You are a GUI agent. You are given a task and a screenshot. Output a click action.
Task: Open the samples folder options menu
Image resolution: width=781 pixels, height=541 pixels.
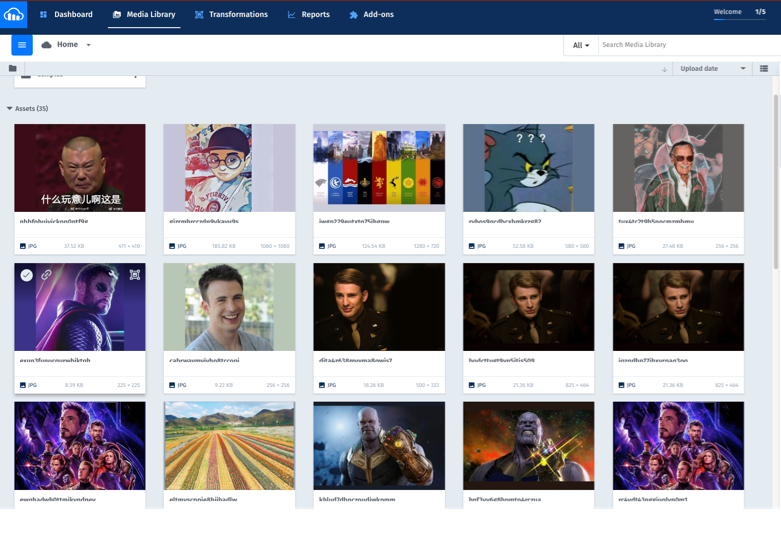click(135, 76)
